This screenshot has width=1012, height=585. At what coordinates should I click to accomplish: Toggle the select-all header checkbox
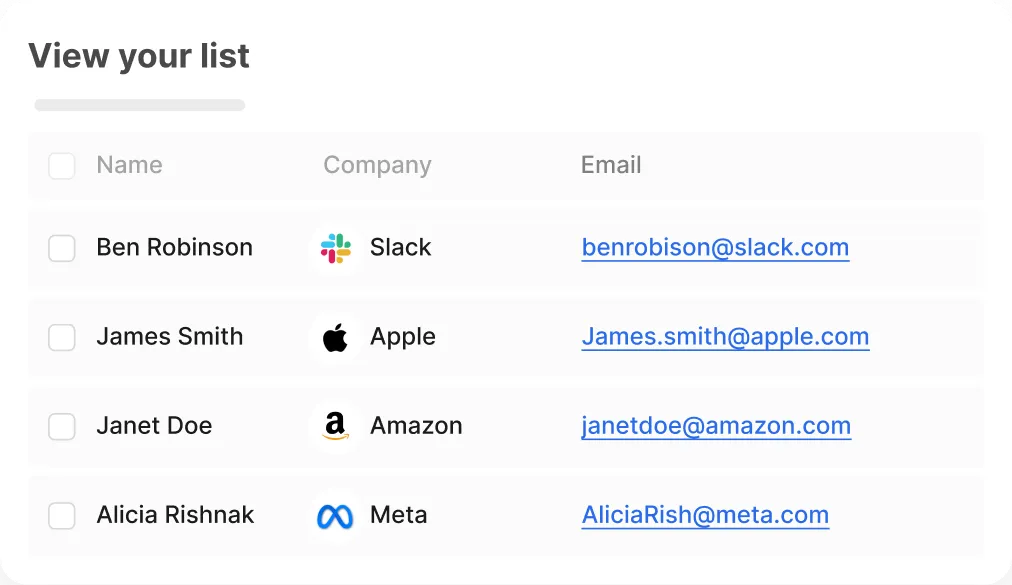pos(62,166)
